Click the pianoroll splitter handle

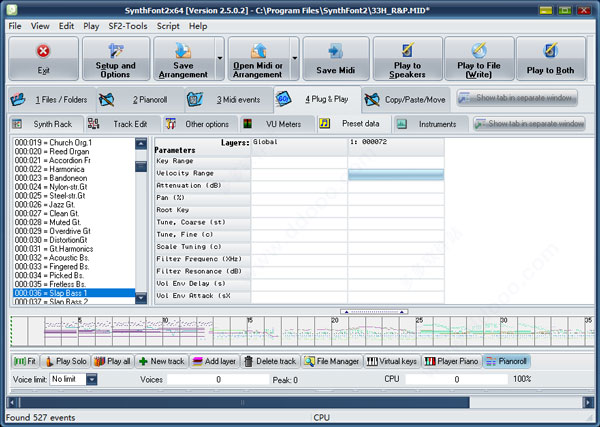click(374, 312)
